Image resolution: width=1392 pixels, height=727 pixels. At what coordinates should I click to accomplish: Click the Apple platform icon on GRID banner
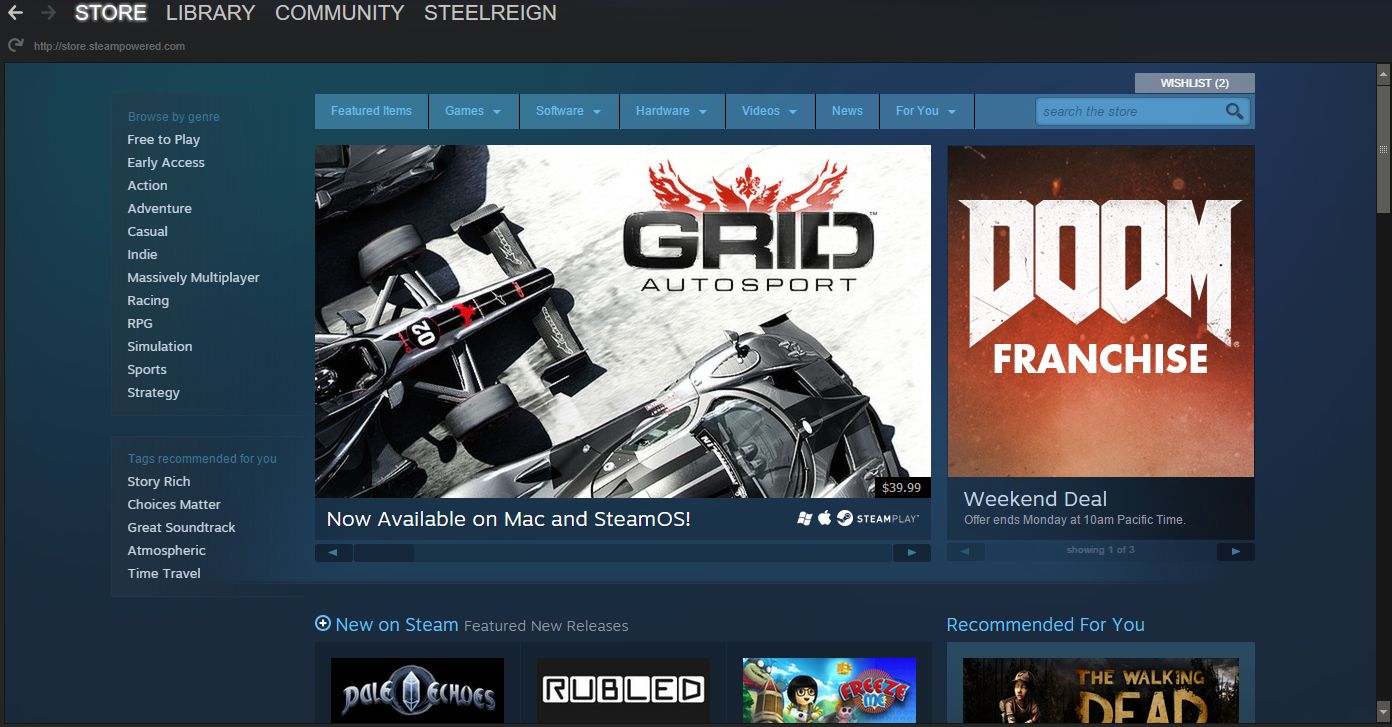coord(825,518)
